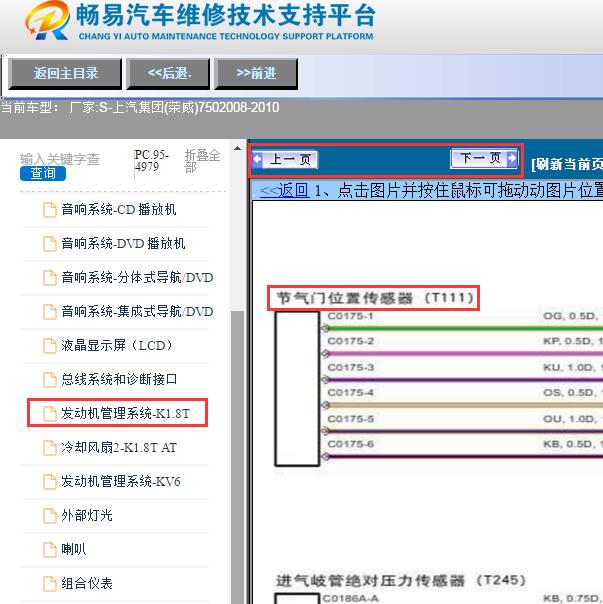Go back with <<后退 button
The height and width of the screenshot is (604, 603).
[x=168, y=73]
